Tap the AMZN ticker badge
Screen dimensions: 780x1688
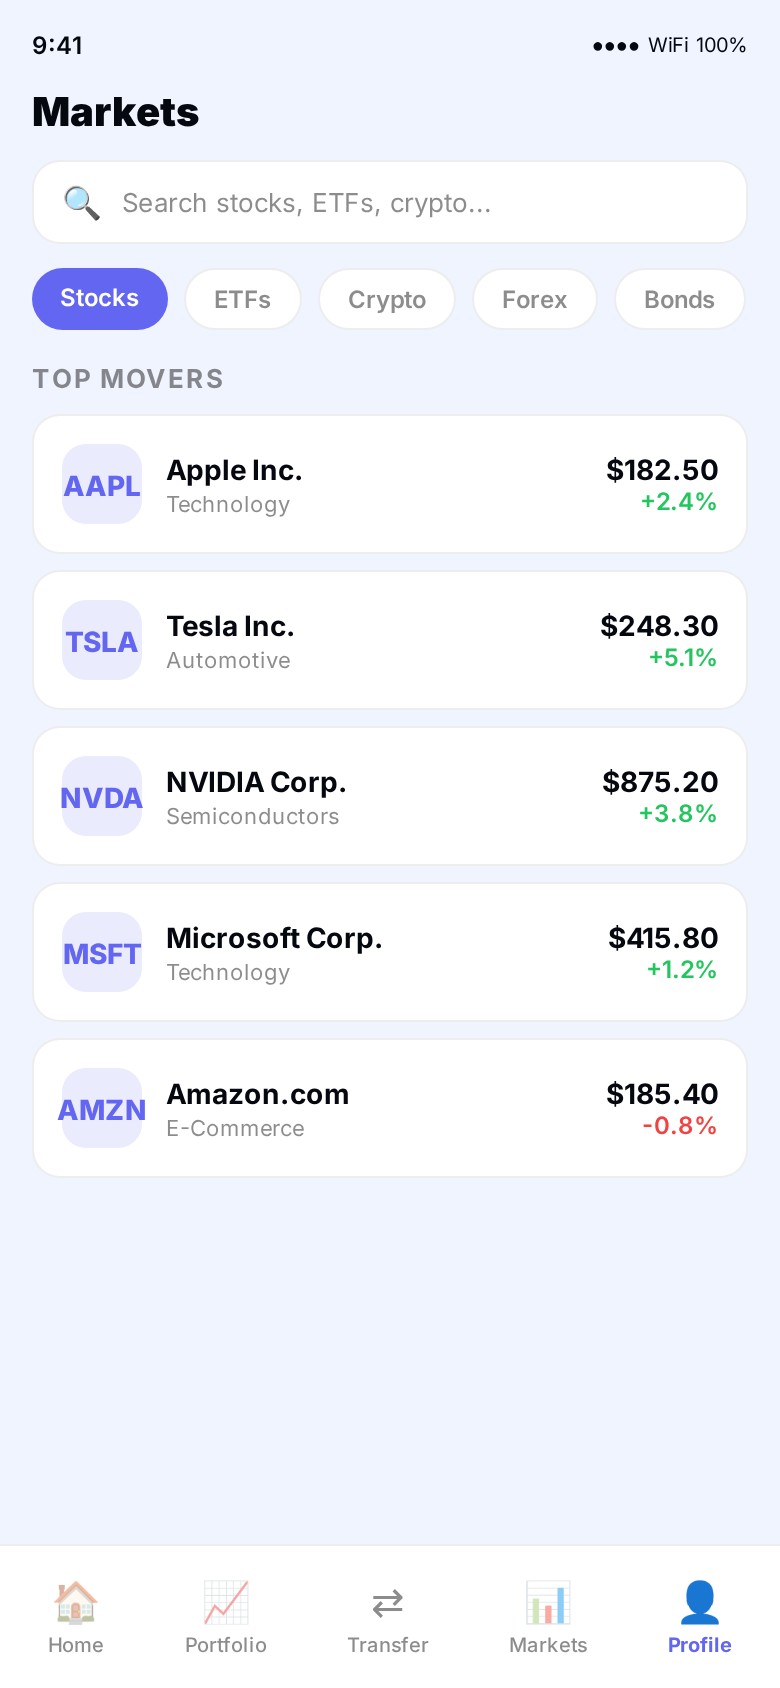pyautogui.click(x=102, y=1109)
